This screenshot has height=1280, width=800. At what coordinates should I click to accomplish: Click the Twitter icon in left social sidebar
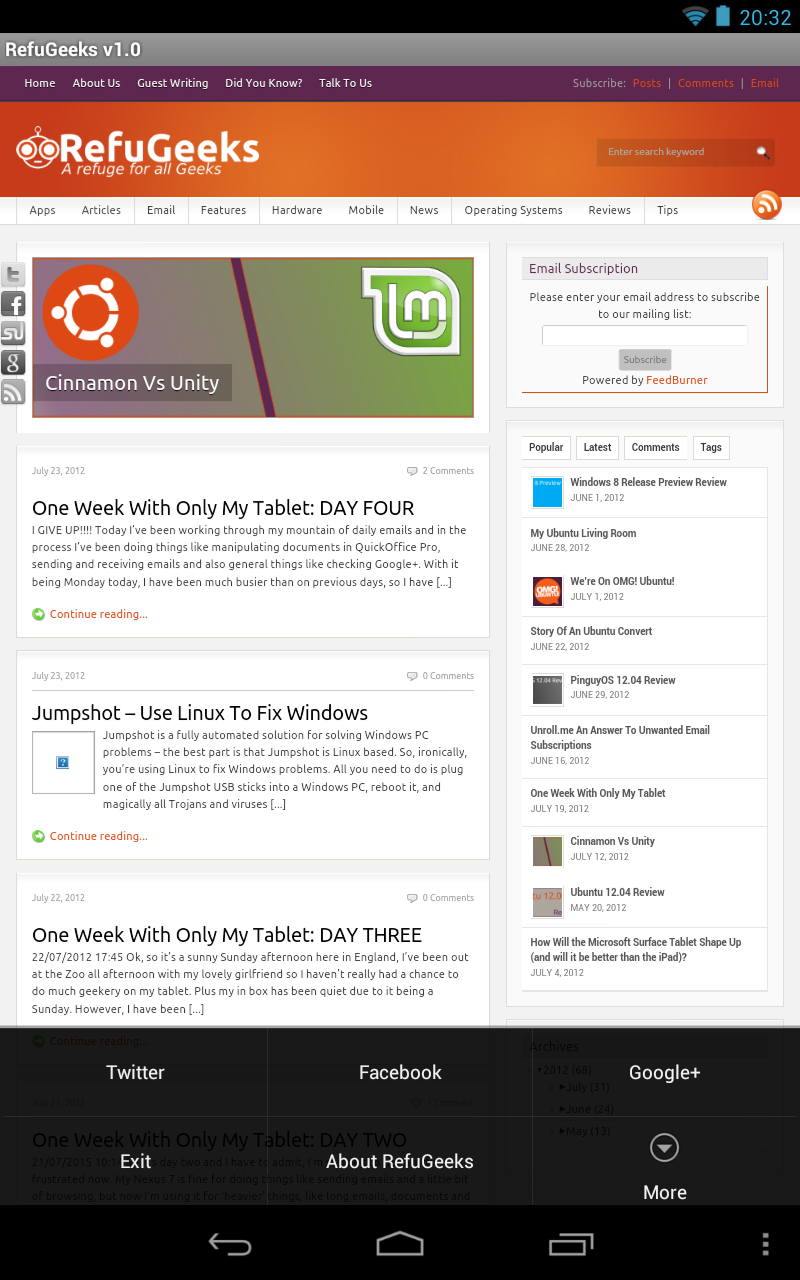click(x=12, y=275)
